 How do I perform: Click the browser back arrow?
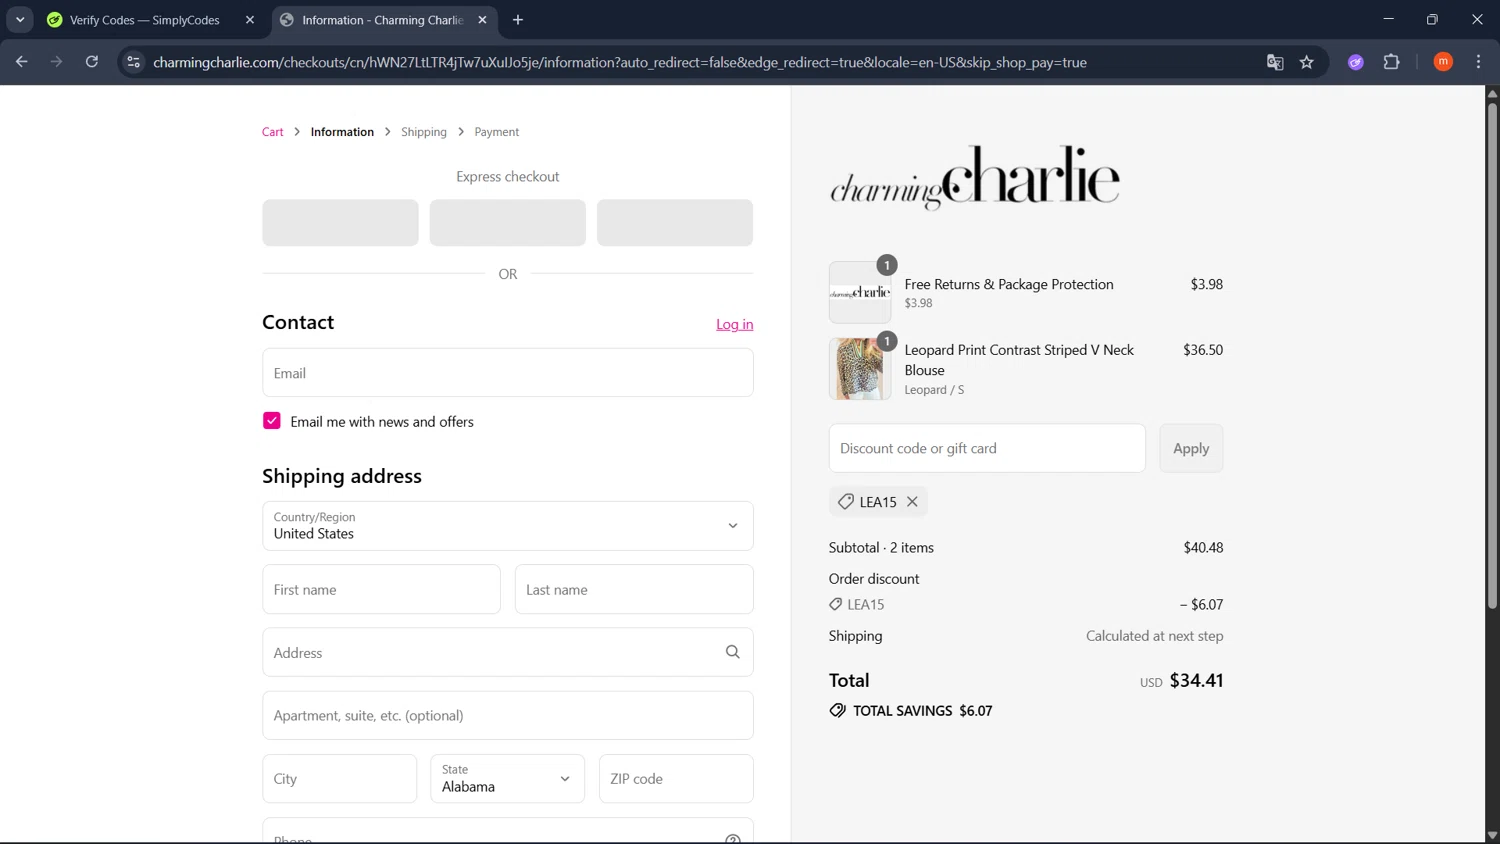[x=21, y=62]
